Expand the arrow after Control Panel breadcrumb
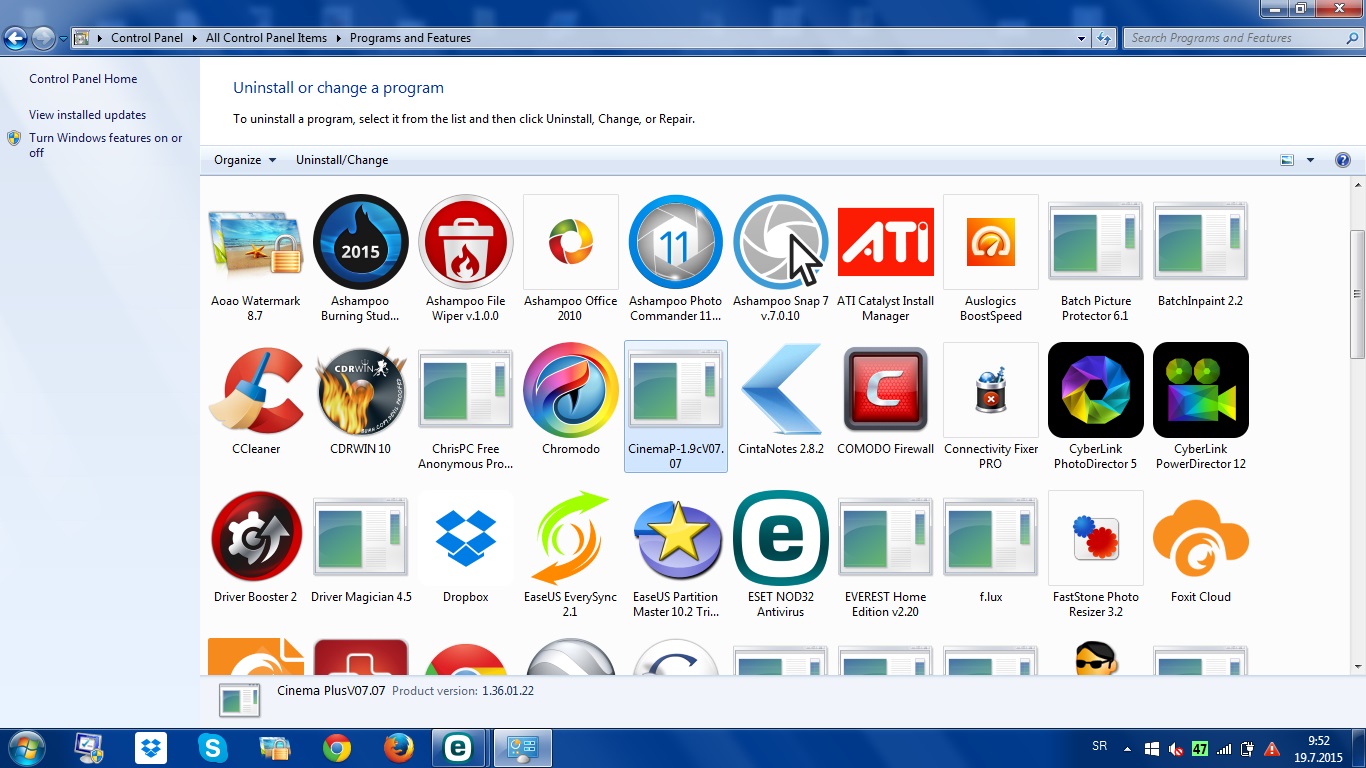Image resolution: width=1366 pixels, height=768 pixels. (193, 38)
